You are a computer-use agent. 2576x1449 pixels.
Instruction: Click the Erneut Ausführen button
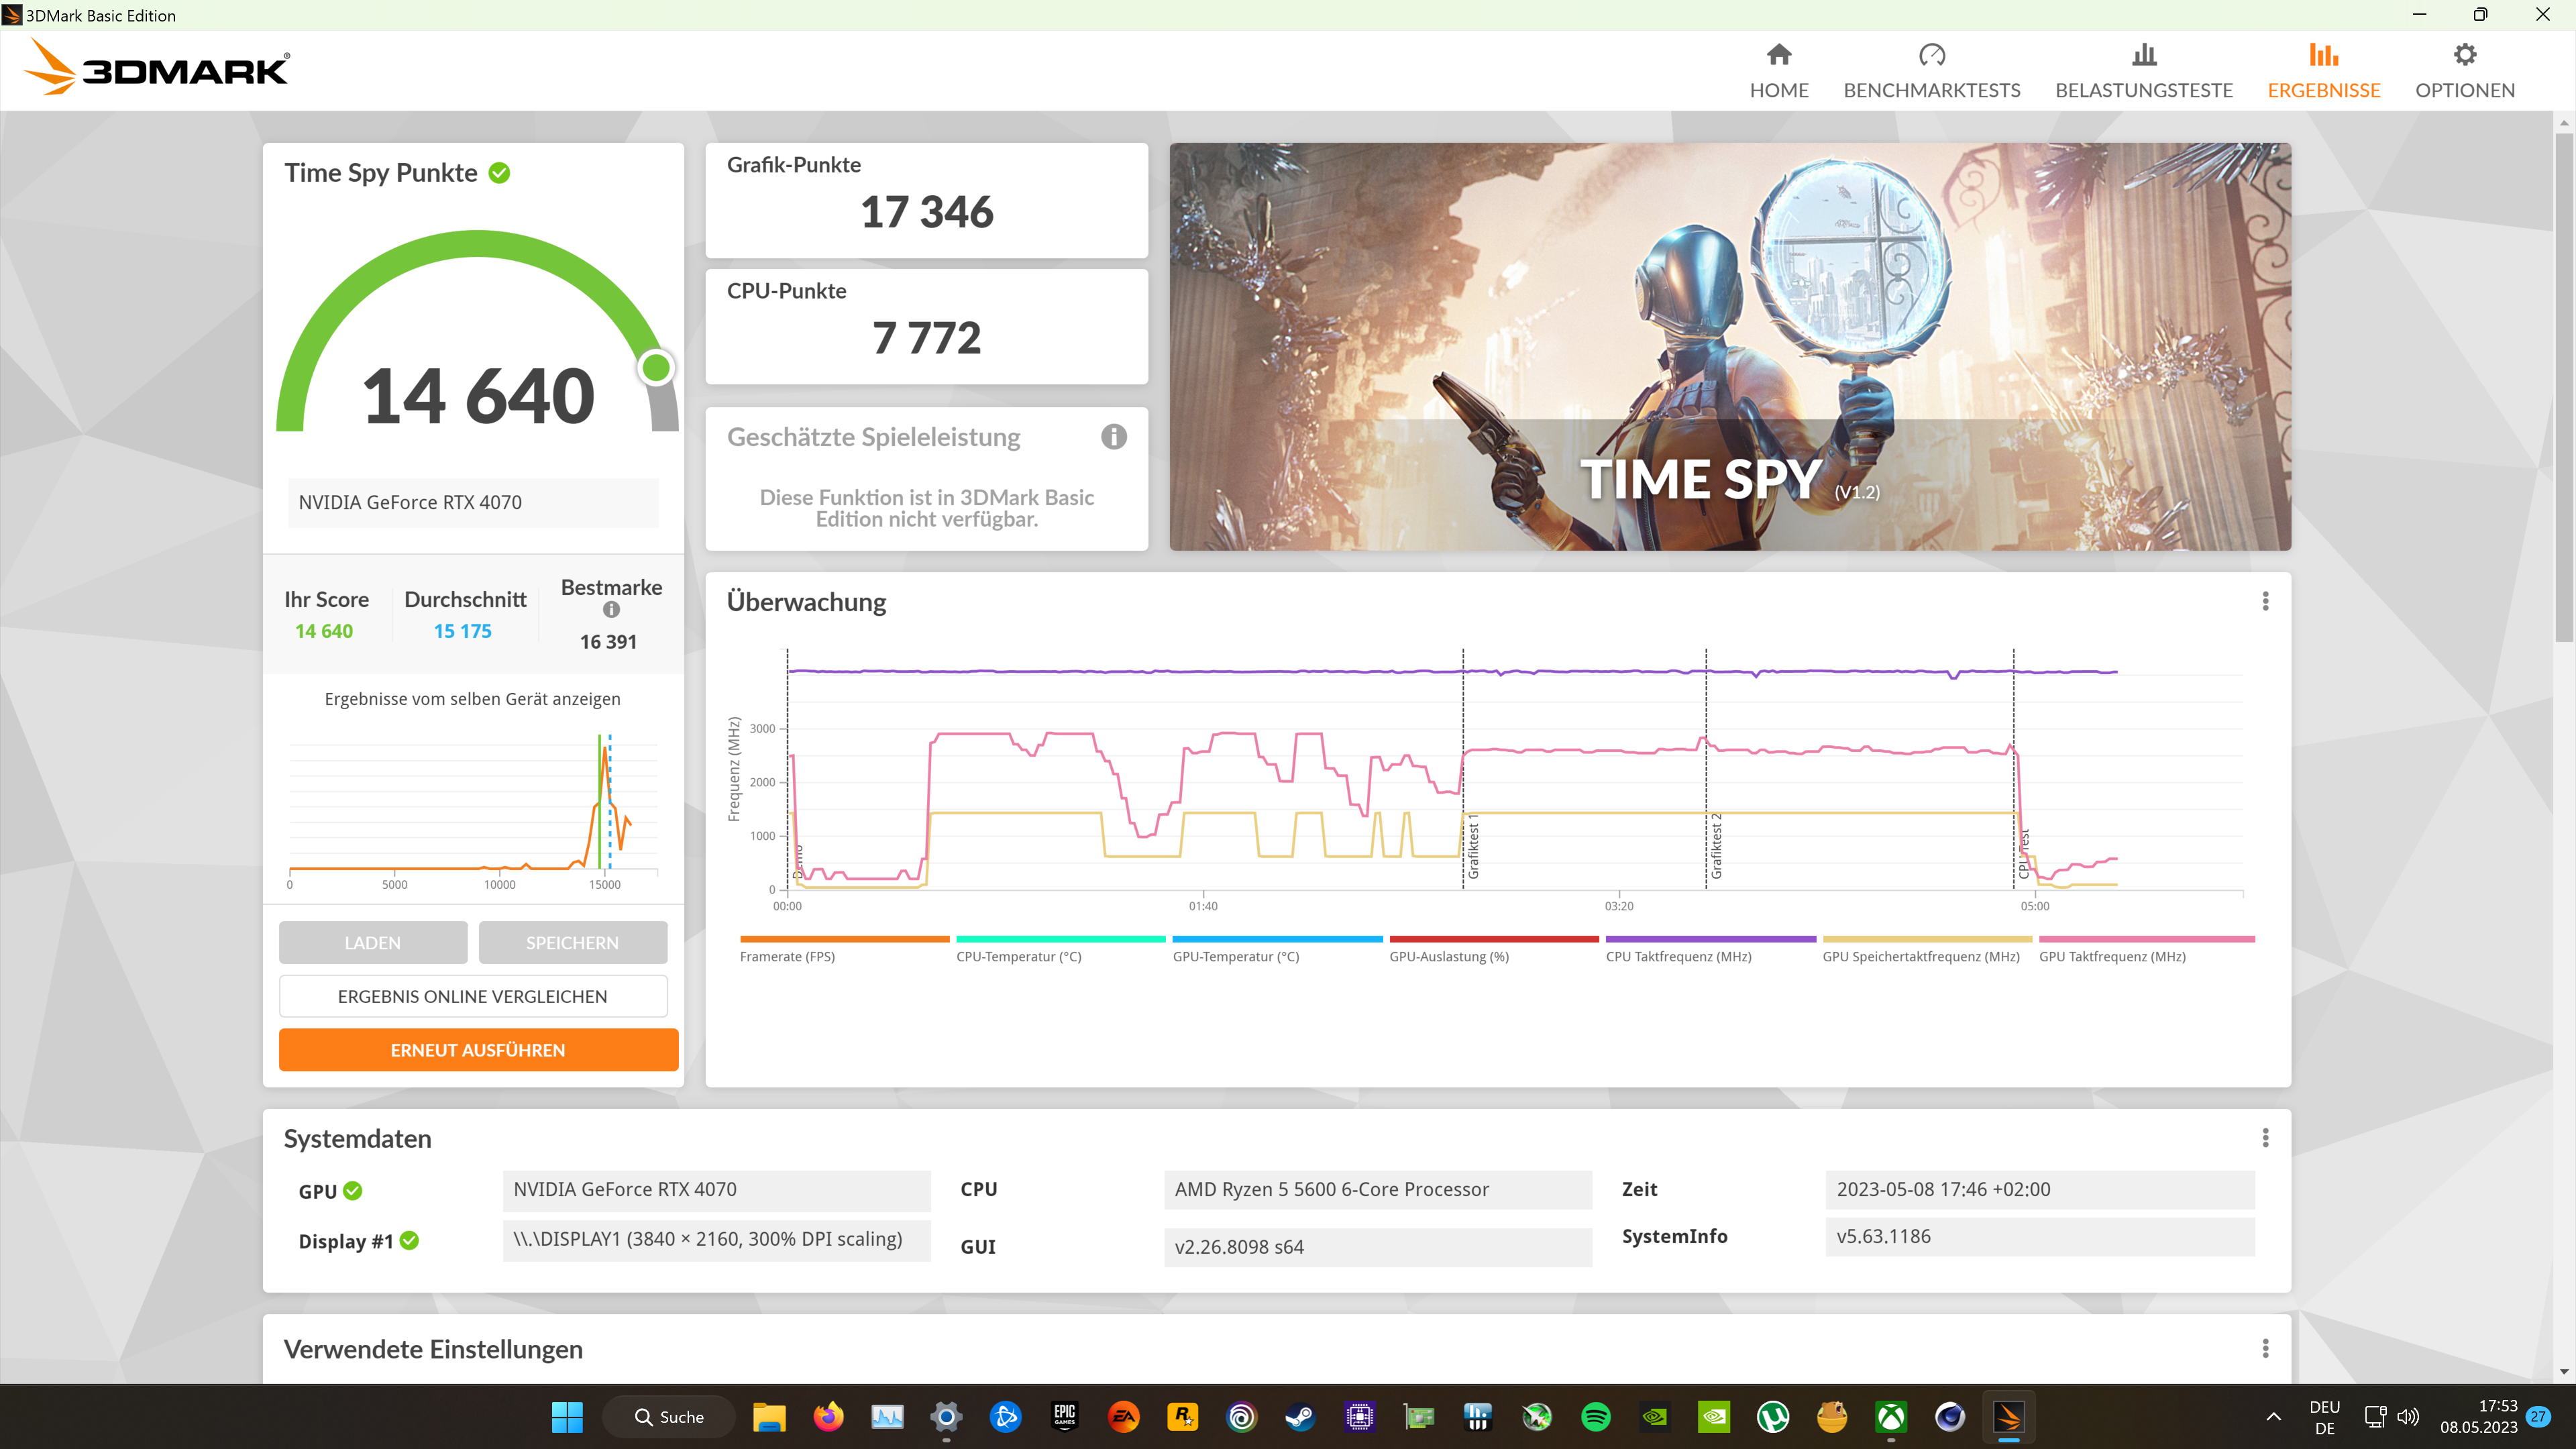coord(477,1049)
